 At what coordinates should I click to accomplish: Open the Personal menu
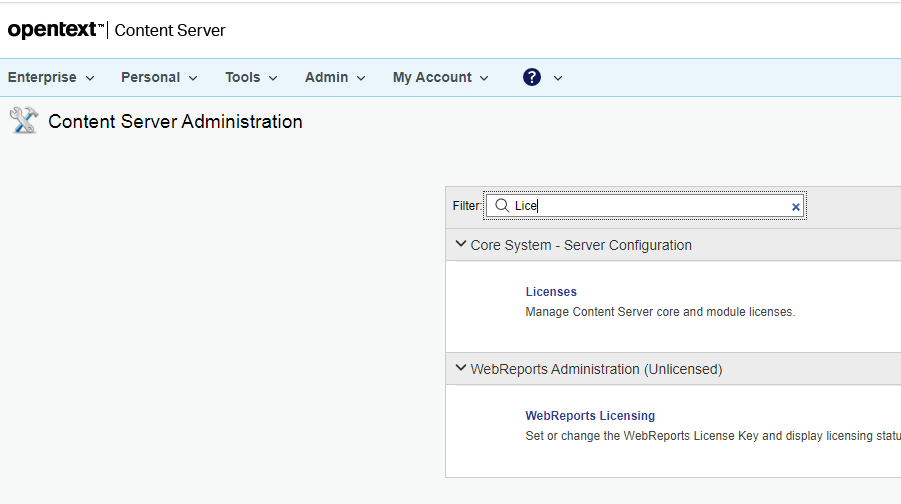coord(159,77)
